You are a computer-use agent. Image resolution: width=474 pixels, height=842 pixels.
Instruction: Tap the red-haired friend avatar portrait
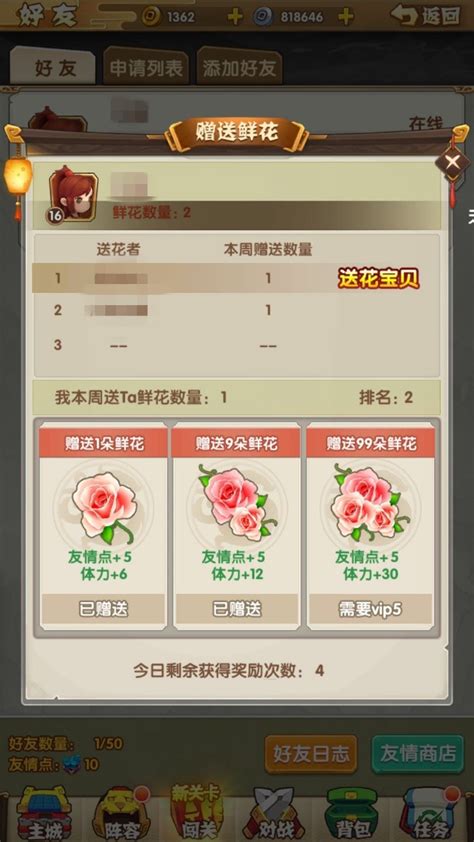(72, 194)
